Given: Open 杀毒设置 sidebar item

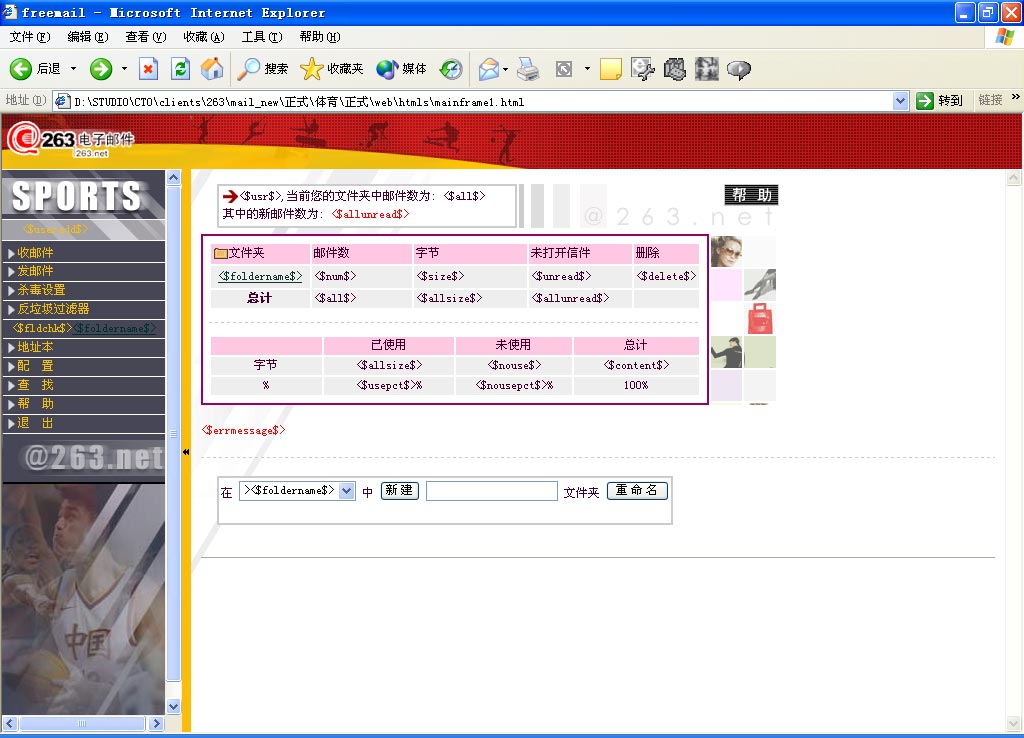Looking at the screenshot, I should pyautogui.click(x=41, y=290).
